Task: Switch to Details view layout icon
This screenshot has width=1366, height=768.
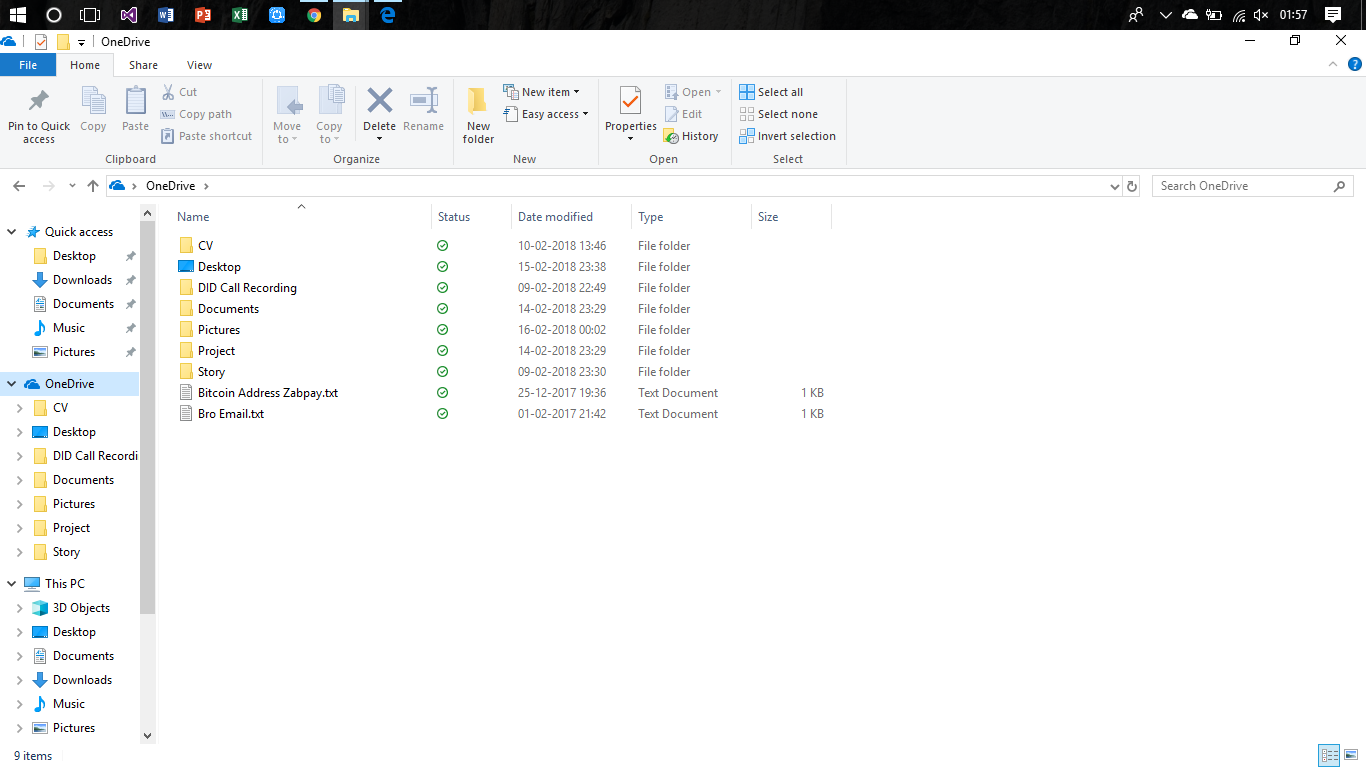Action: (1329, 756)
